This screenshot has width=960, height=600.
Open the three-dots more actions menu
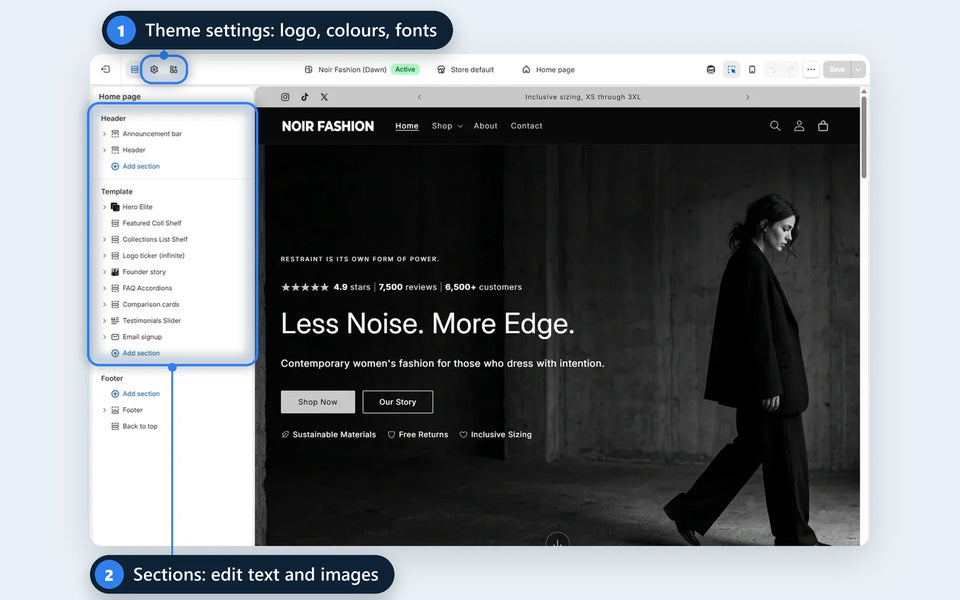811,70
